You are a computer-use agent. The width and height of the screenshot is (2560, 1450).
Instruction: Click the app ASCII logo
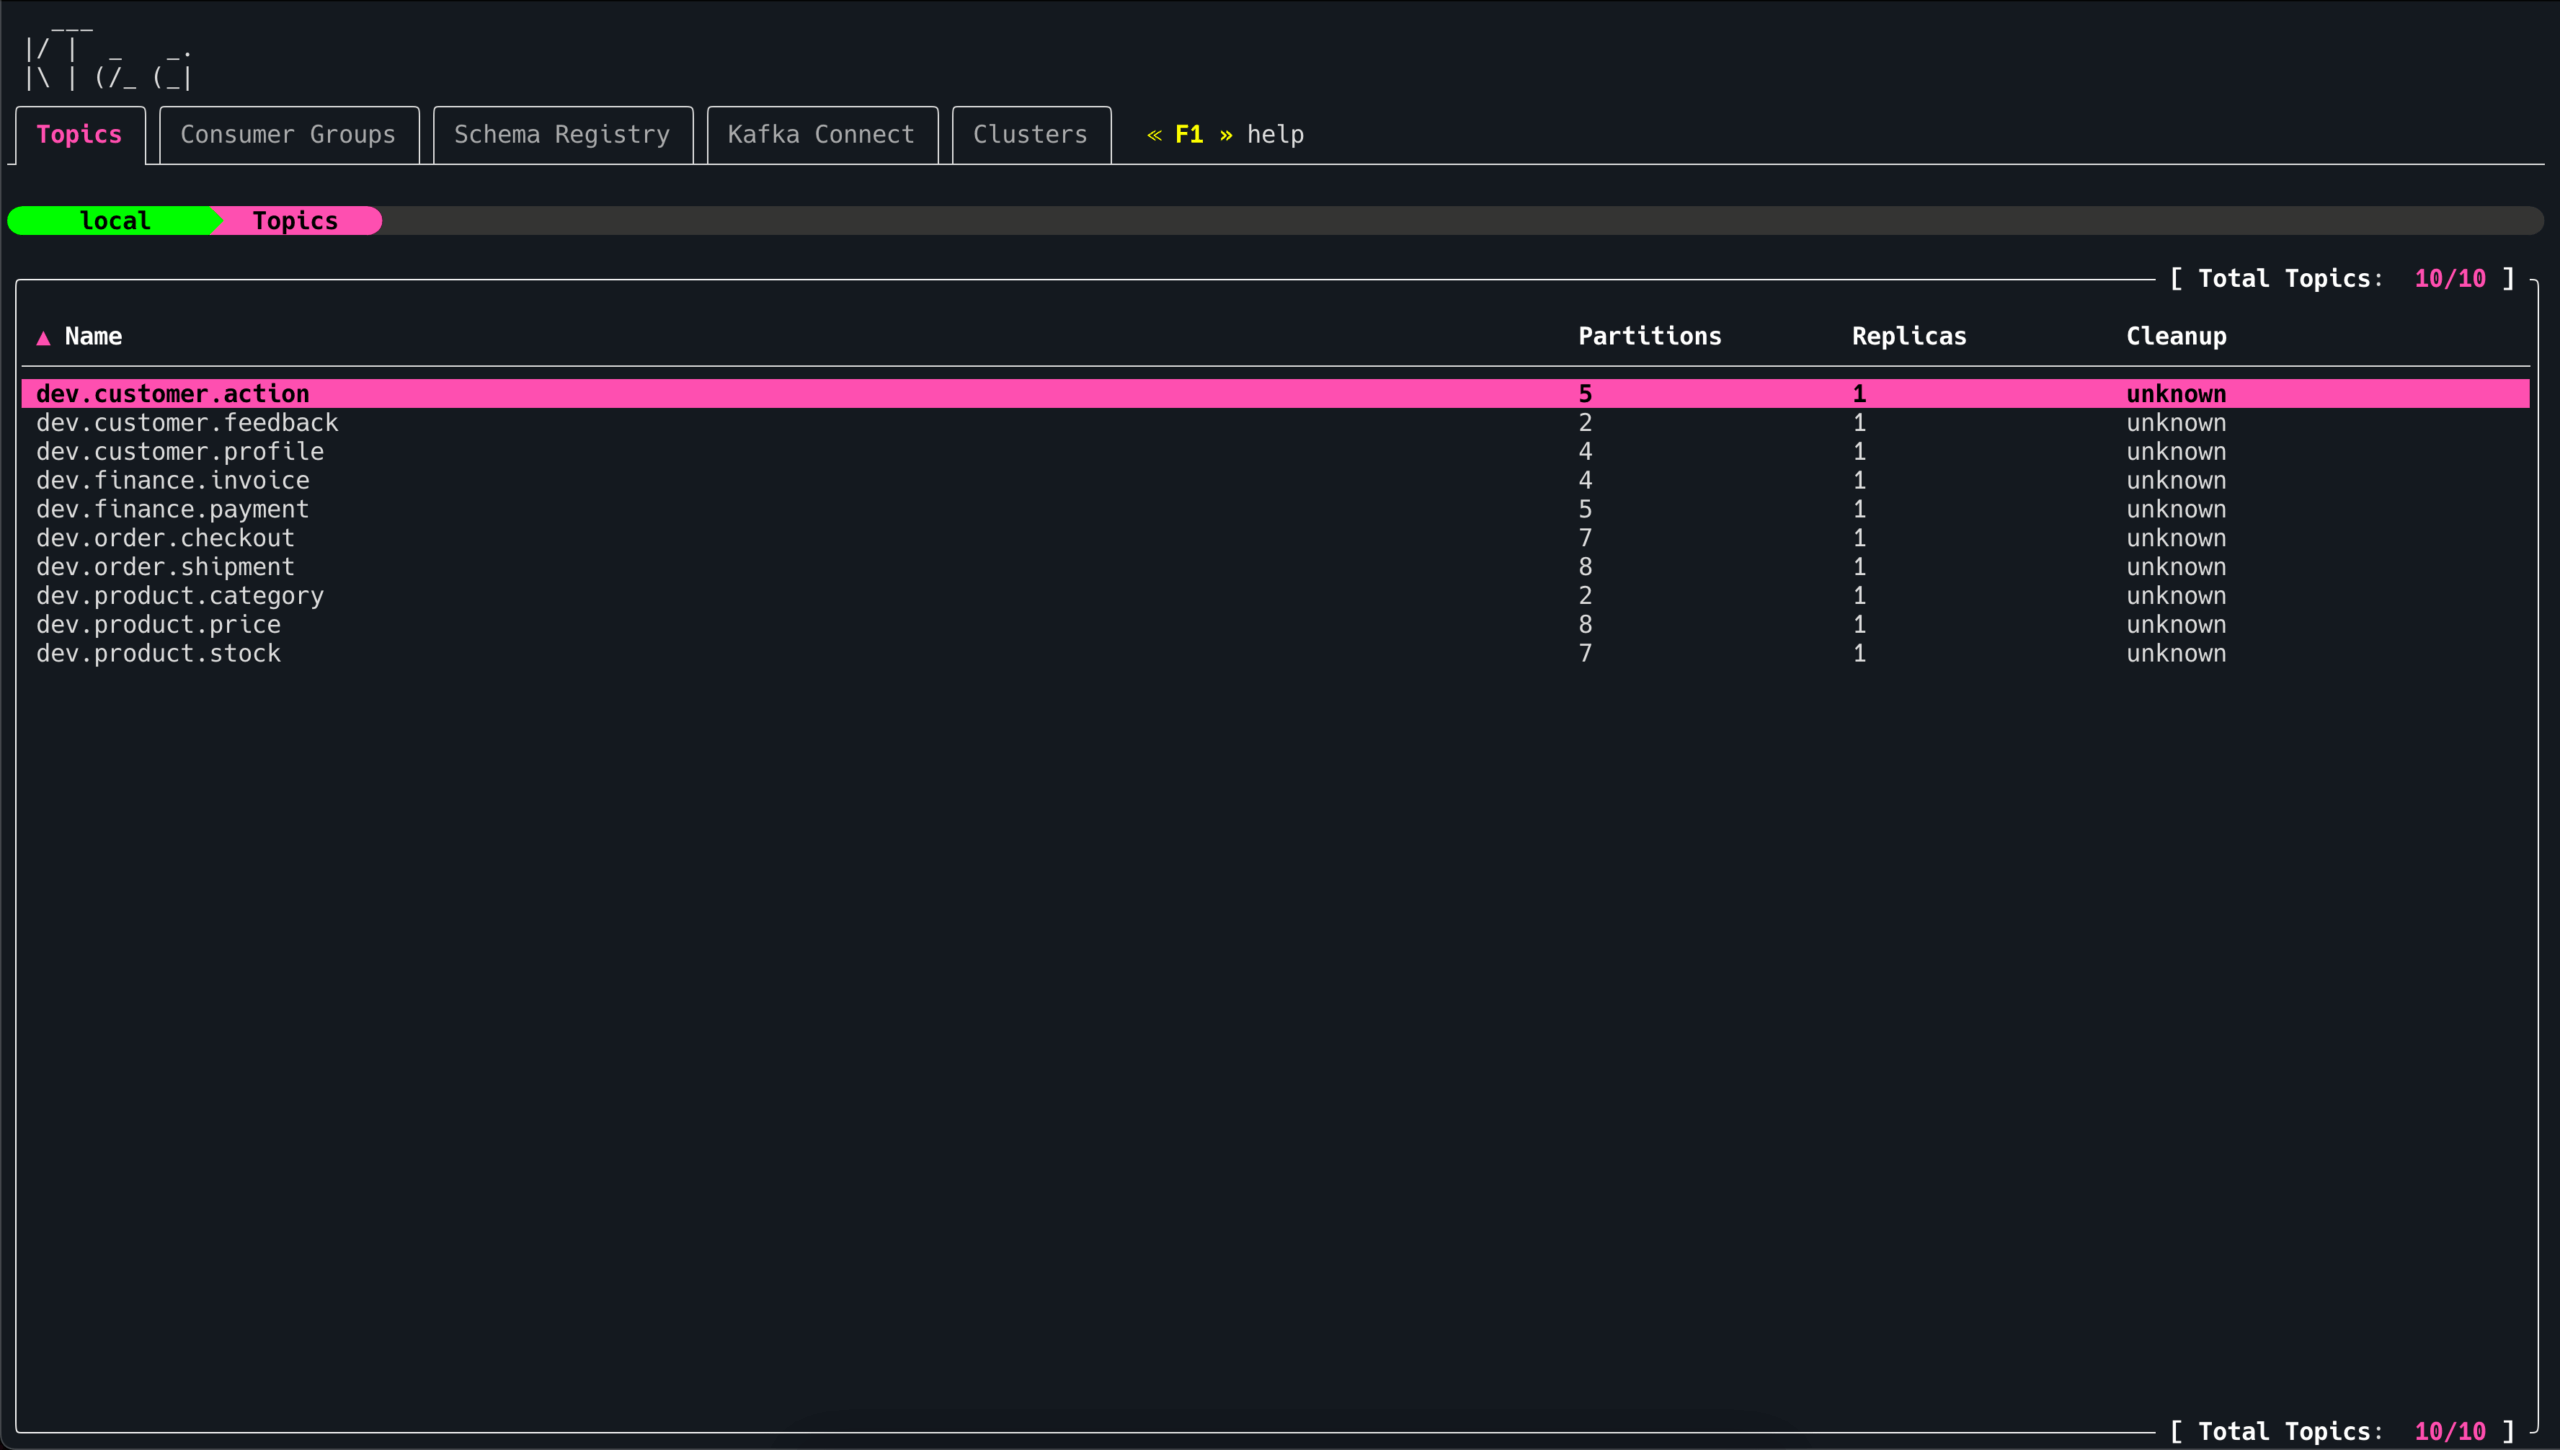pos(108,62)
